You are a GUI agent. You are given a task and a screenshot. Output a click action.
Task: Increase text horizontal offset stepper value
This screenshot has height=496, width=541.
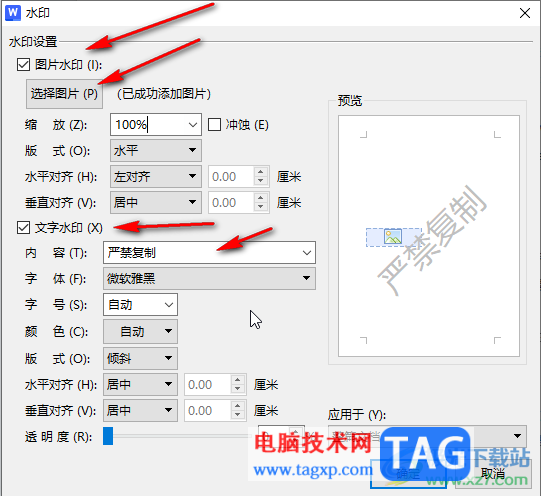pyautogui.click(x=237, y=379)
